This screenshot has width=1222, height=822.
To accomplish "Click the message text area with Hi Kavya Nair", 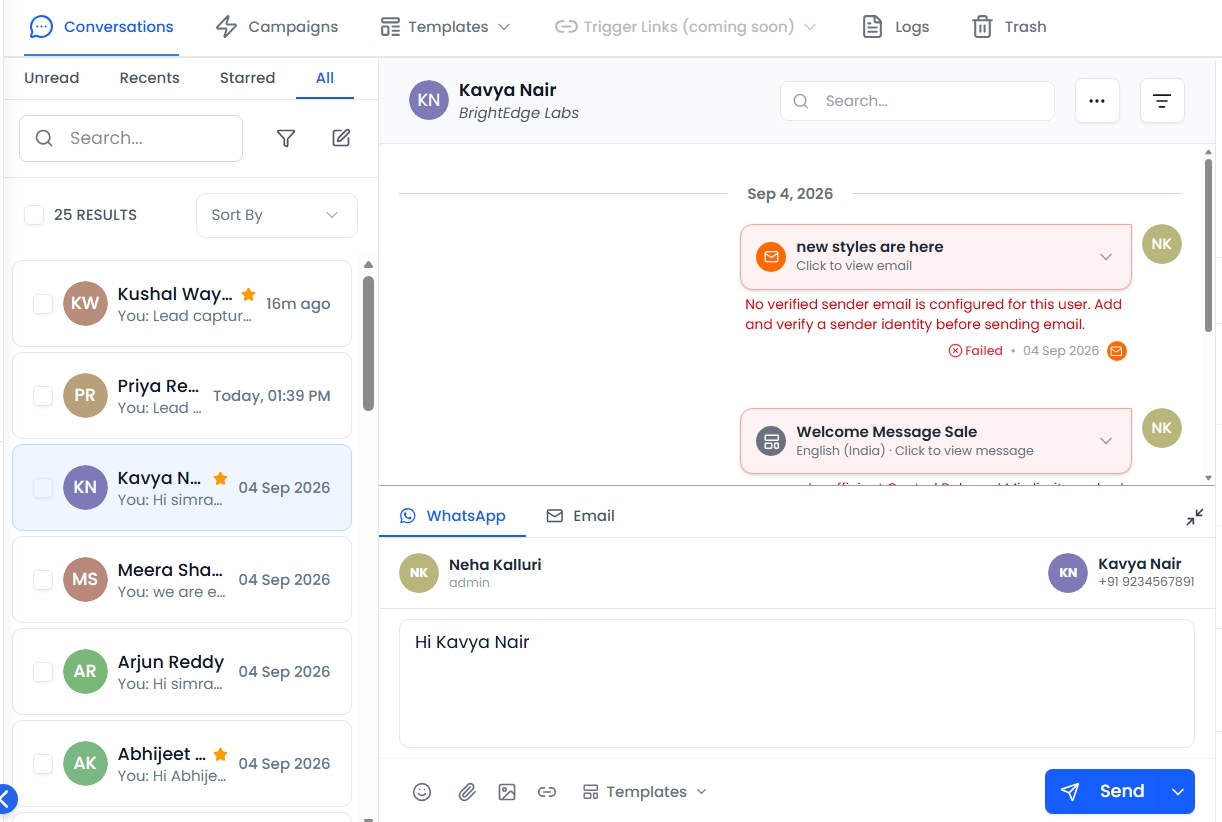I will 797,683.
